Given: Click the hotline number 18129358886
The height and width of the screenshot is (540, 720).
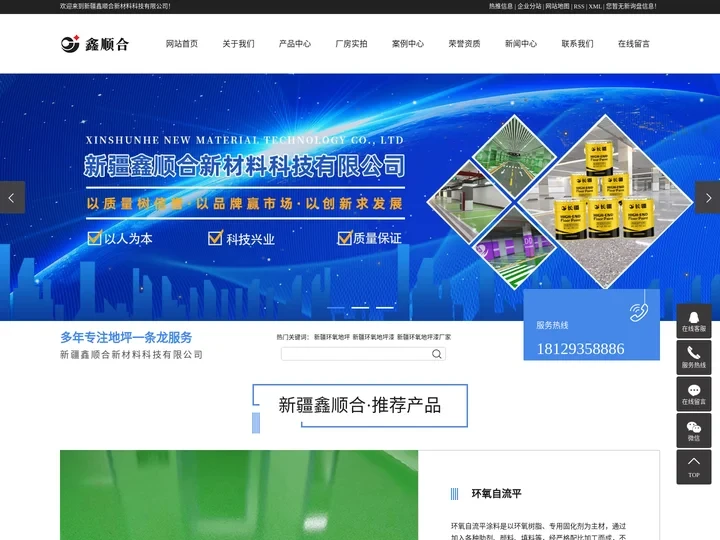Looking at the screenshot, I should coord(580,349).
